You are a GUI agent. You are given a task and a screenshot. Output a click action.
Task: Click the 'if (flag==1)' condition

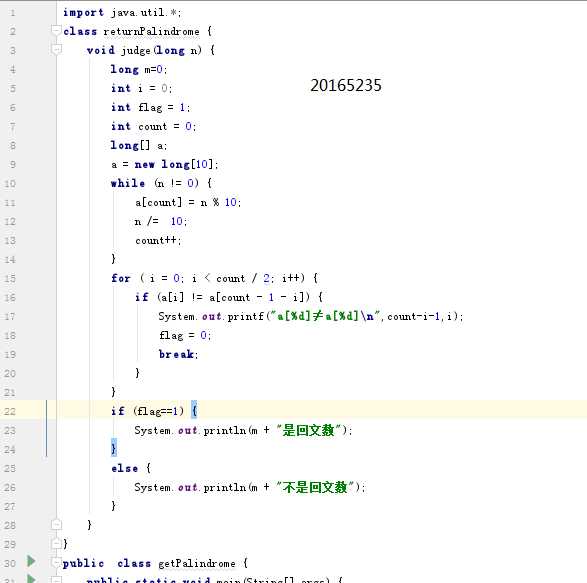coord(147,412)
